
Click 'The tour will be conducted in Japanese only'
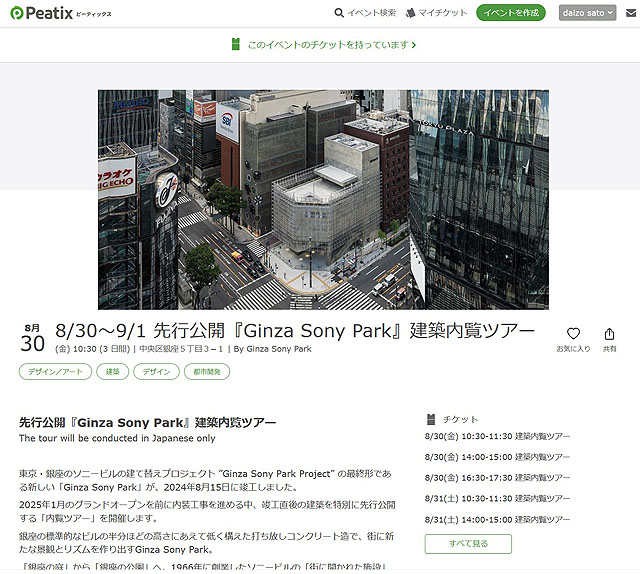tap(117, 438)
